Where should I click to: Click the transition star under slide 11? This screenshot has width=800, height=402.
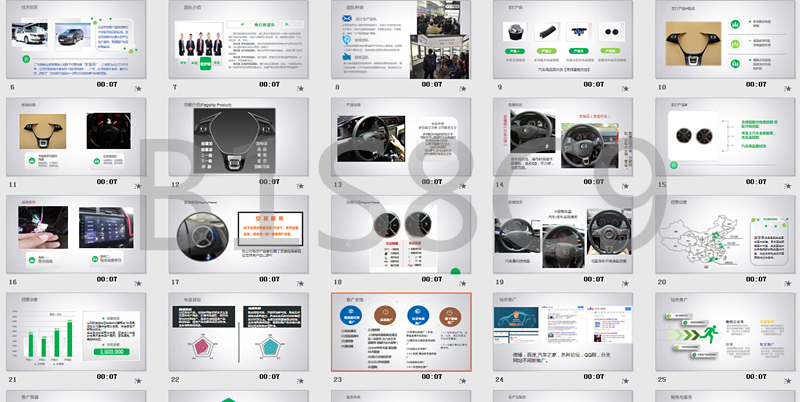[138, 186]
